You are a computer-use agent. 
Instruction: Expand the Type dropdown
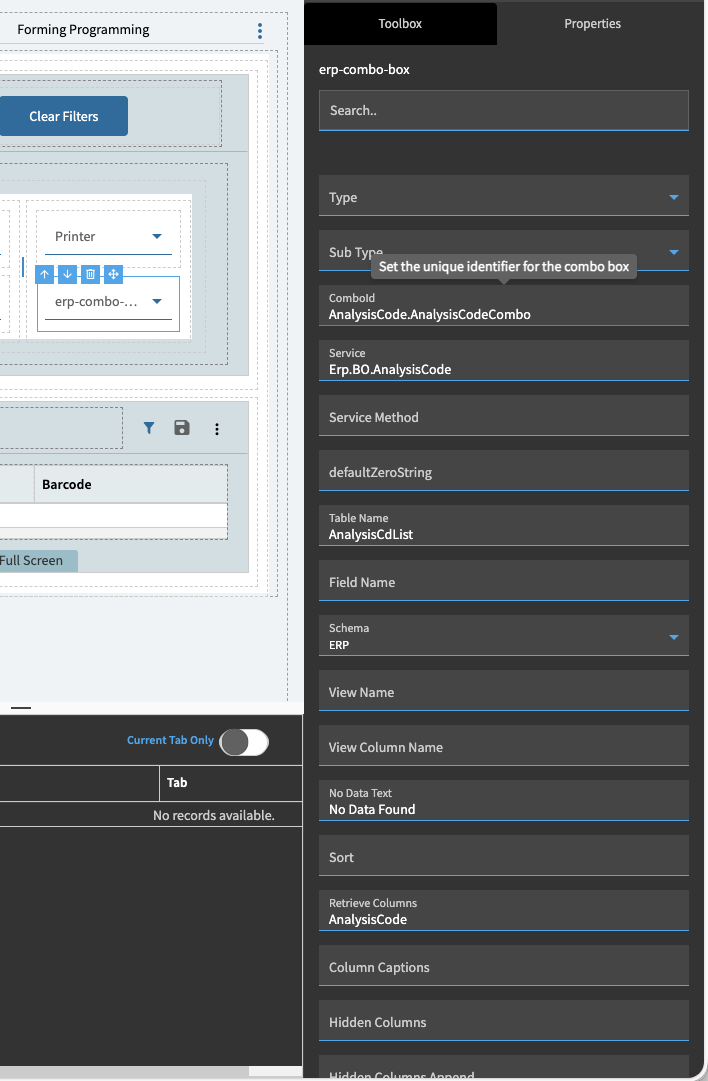(504, 196)
